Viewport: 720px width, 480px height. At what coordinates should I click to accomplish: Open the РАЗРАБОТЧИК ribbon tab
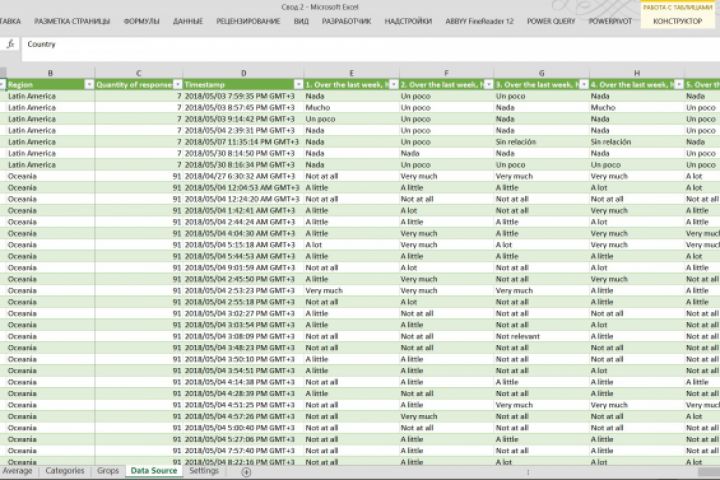click(x=346, y=21)
